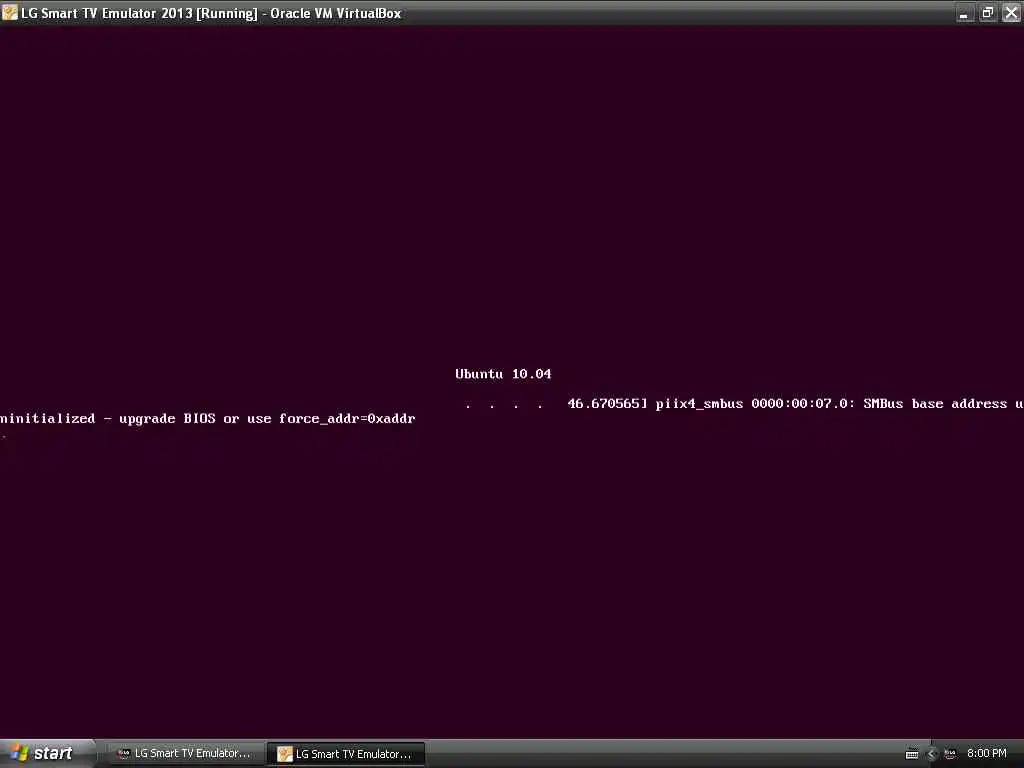Click the Ubuntu 10.04 boot text
1024x768 pixels.
click(x=503, y=374)
